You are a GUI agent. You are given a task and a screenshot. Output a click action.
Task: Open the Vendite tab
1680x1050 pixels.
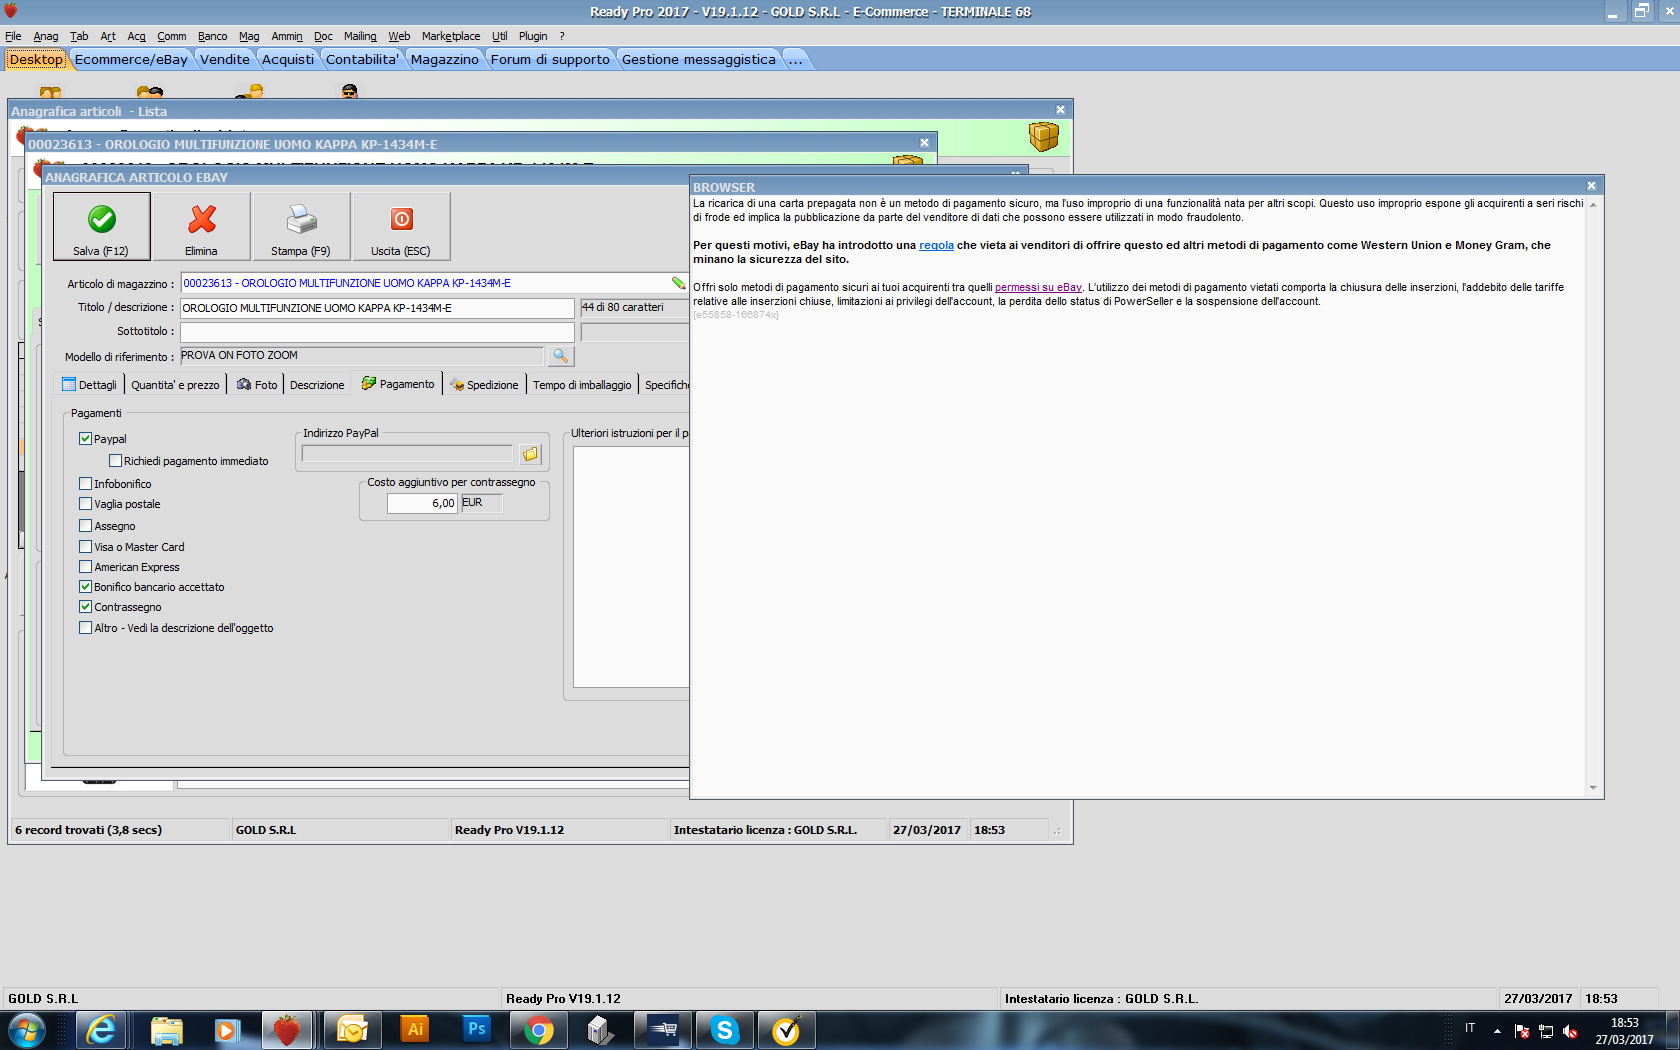225,60
